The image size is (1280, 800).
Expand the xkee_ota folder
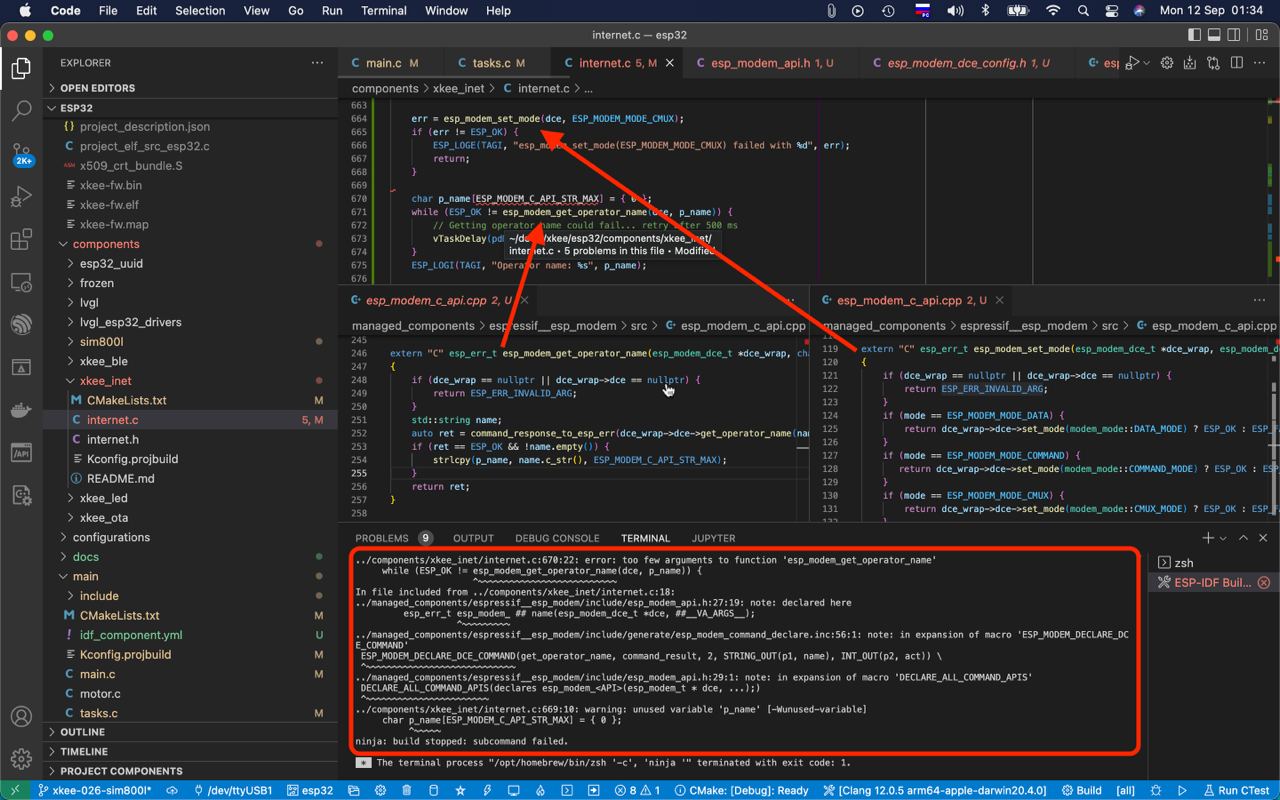click(x=106, y=517)
